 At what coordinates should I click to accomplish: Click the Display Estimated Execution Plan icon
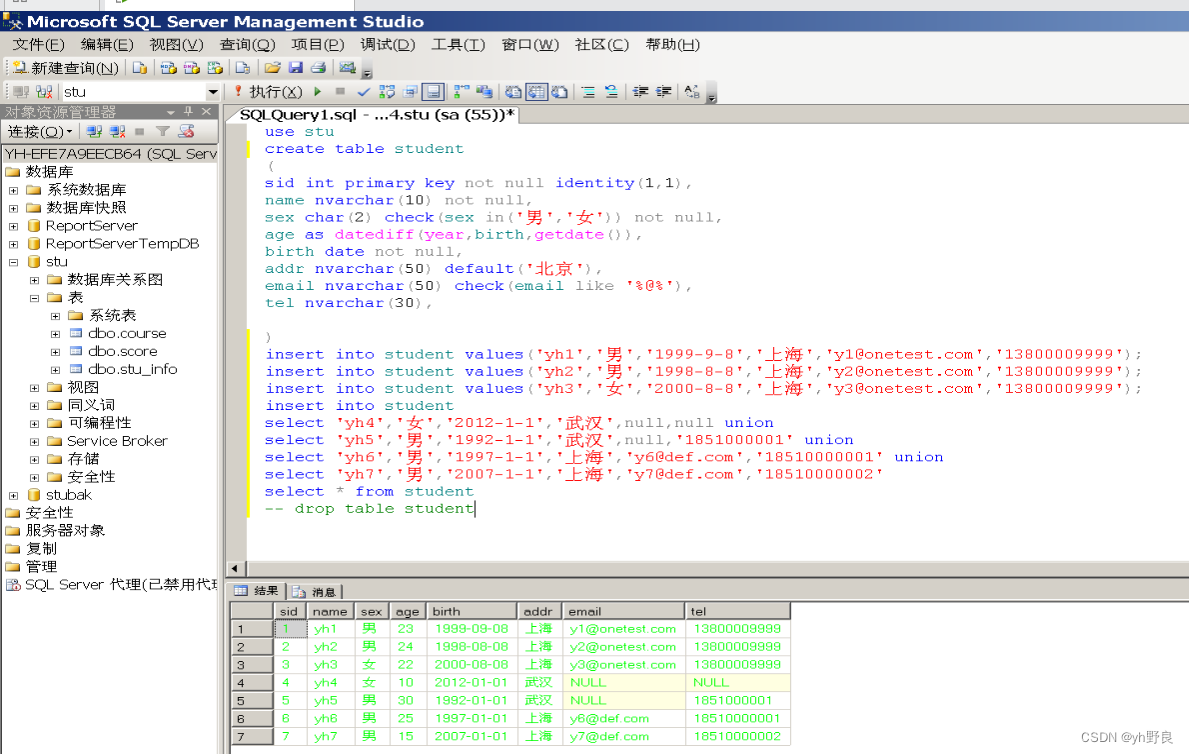(x=387, y=92)
